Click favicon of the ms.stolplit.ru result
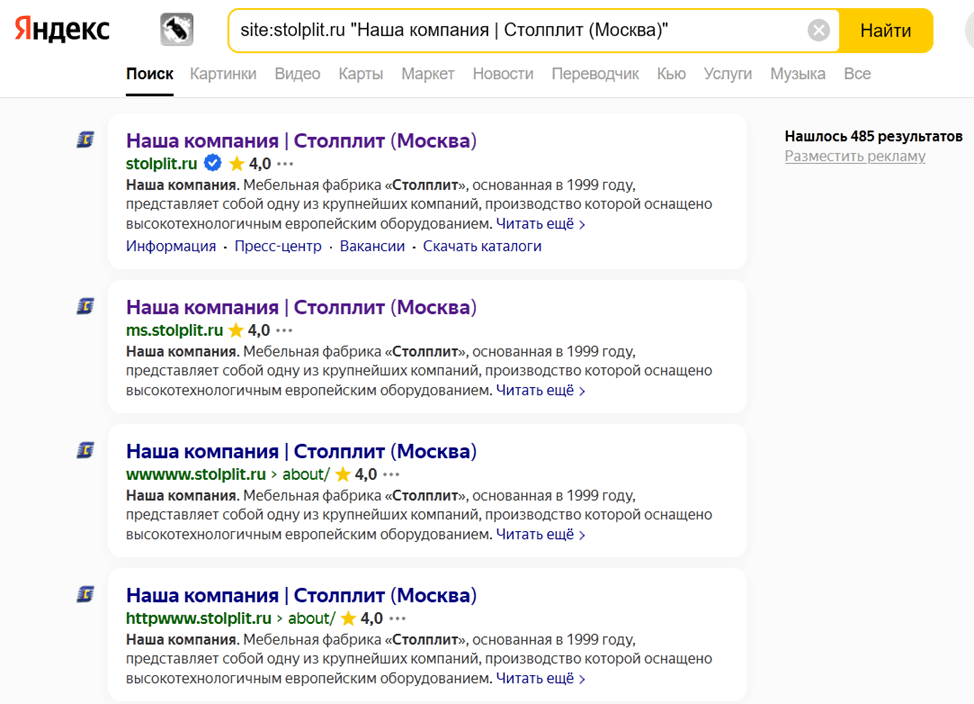The height and width of the screenshot is (704, 974). 86,306
